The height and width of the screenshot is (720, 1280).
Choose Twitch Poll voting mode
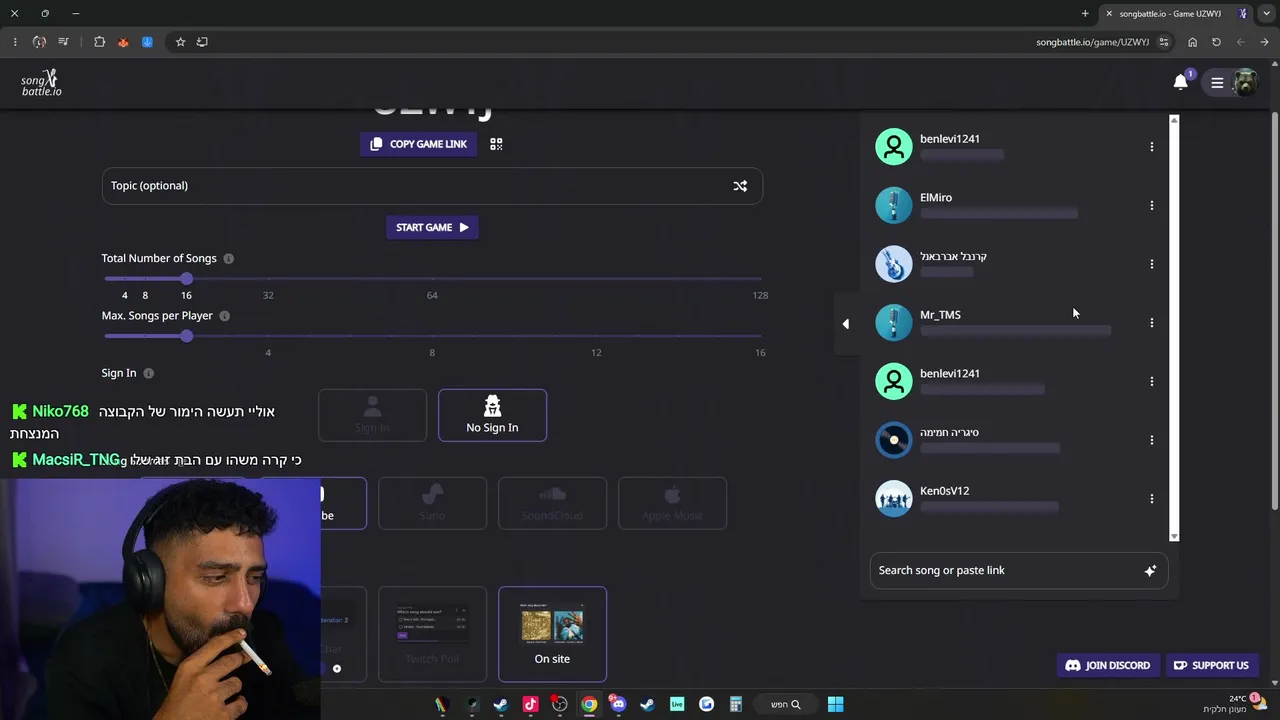[432, 634]
